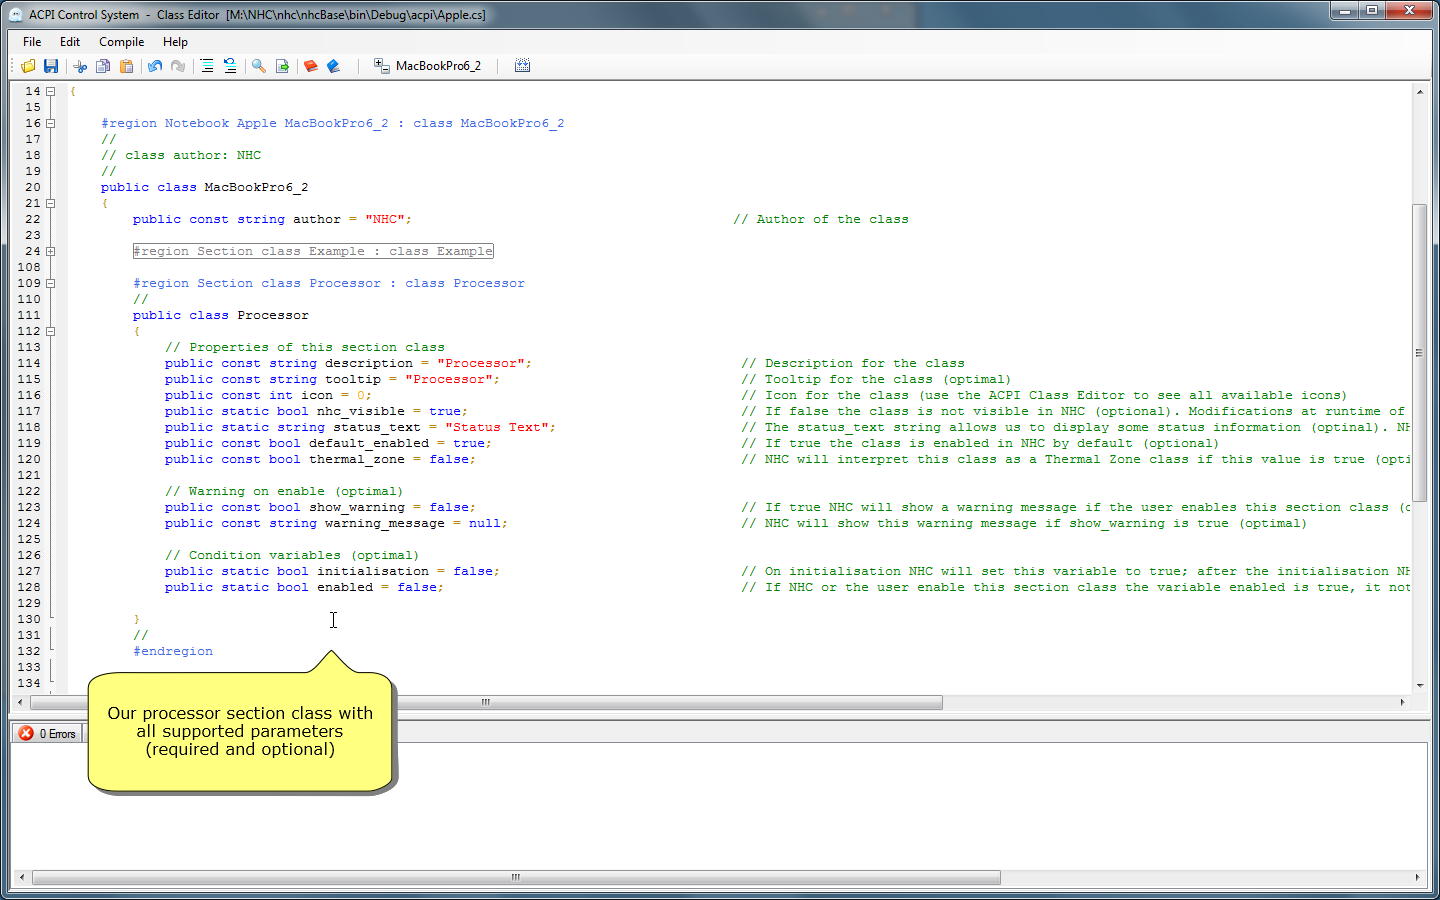
Task: Paste using the clipboard toolbar icon
Action: point(127,66)
